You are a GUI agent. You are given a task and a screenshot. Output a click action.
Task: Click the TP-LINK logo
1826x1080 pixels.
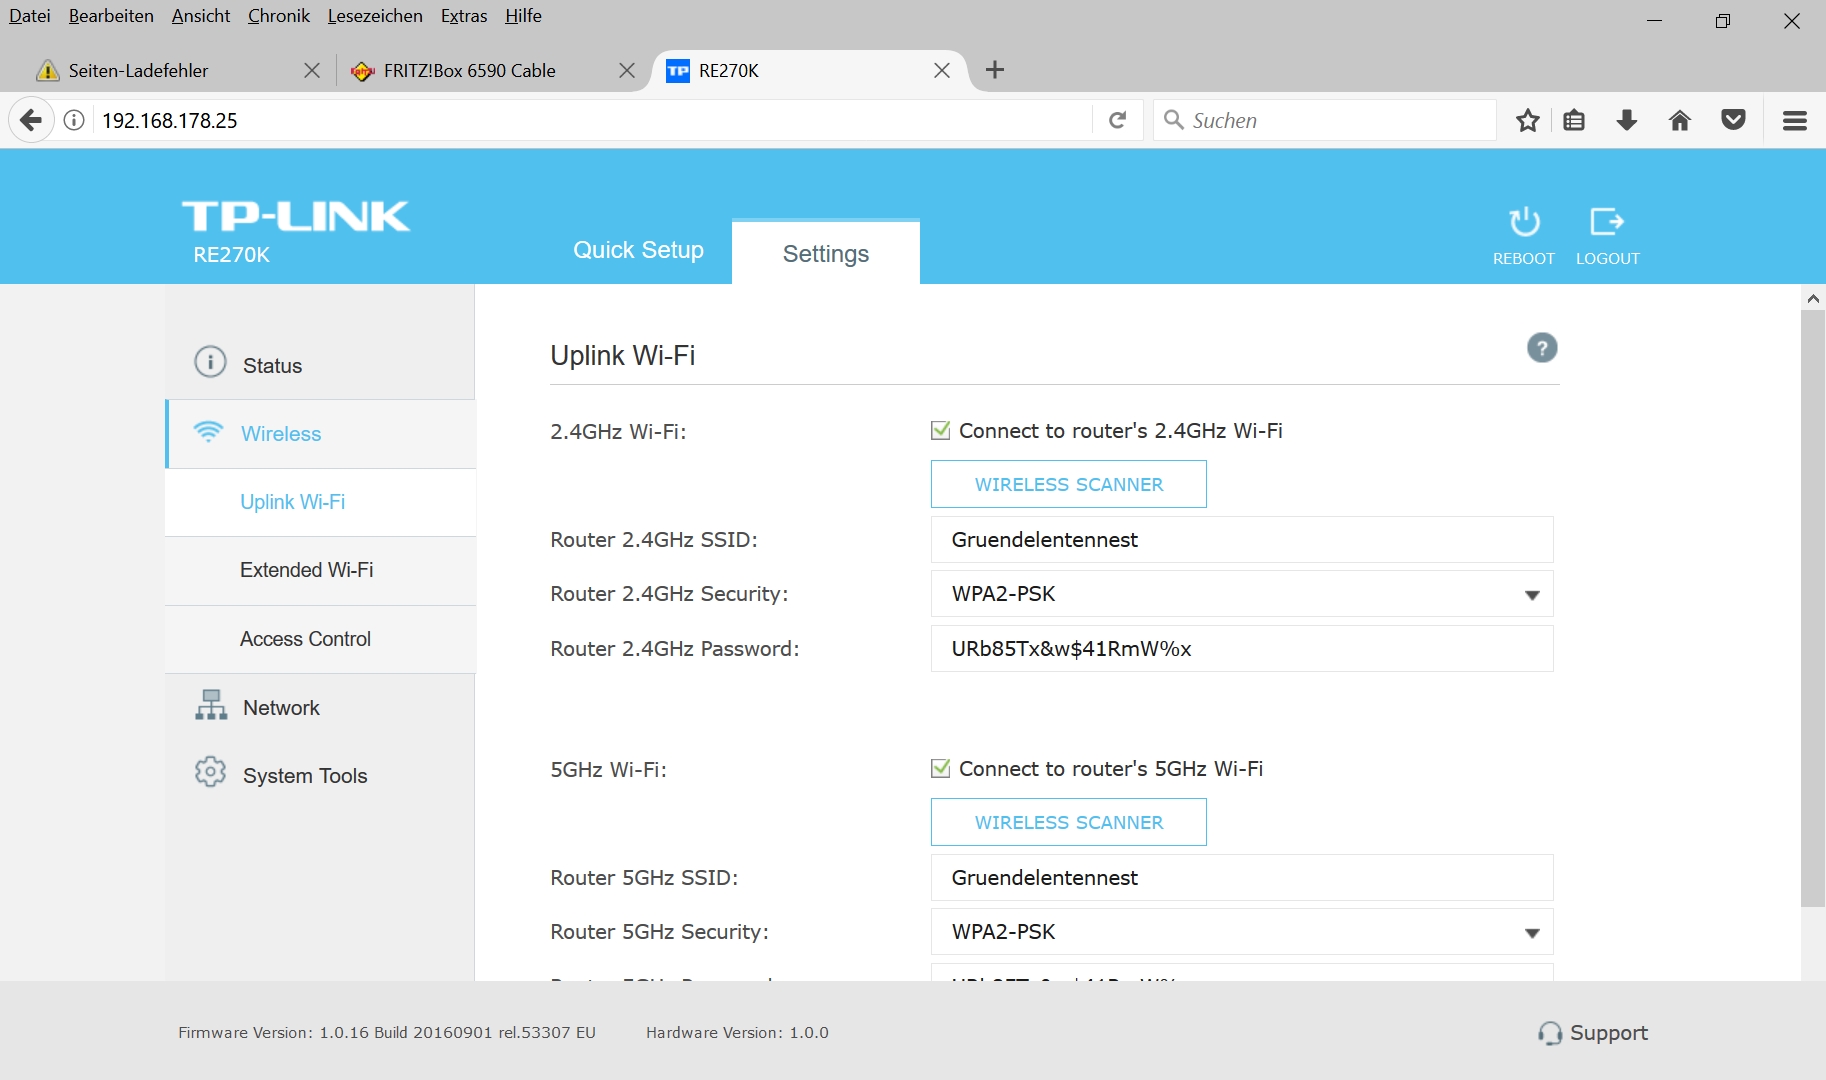click(x=296, y=216)
